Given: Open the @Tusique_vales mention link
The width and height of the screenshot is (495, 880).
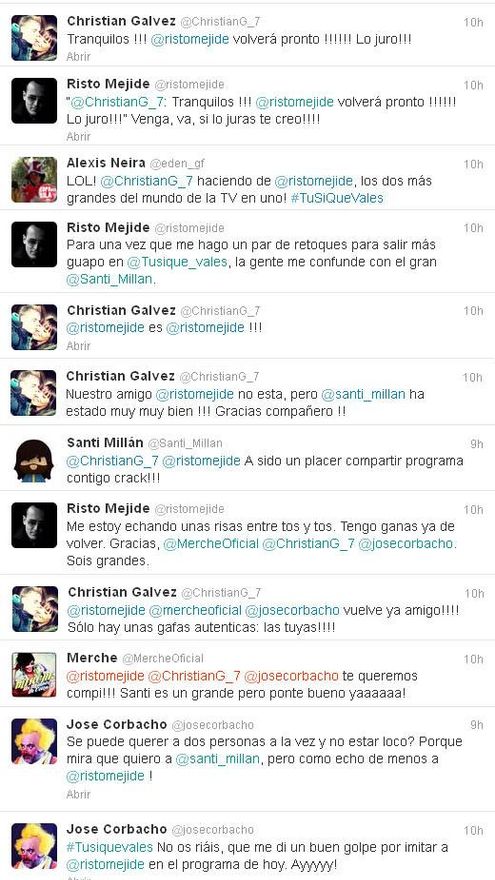Looking at the screenshot, I should tap(177, 262).
